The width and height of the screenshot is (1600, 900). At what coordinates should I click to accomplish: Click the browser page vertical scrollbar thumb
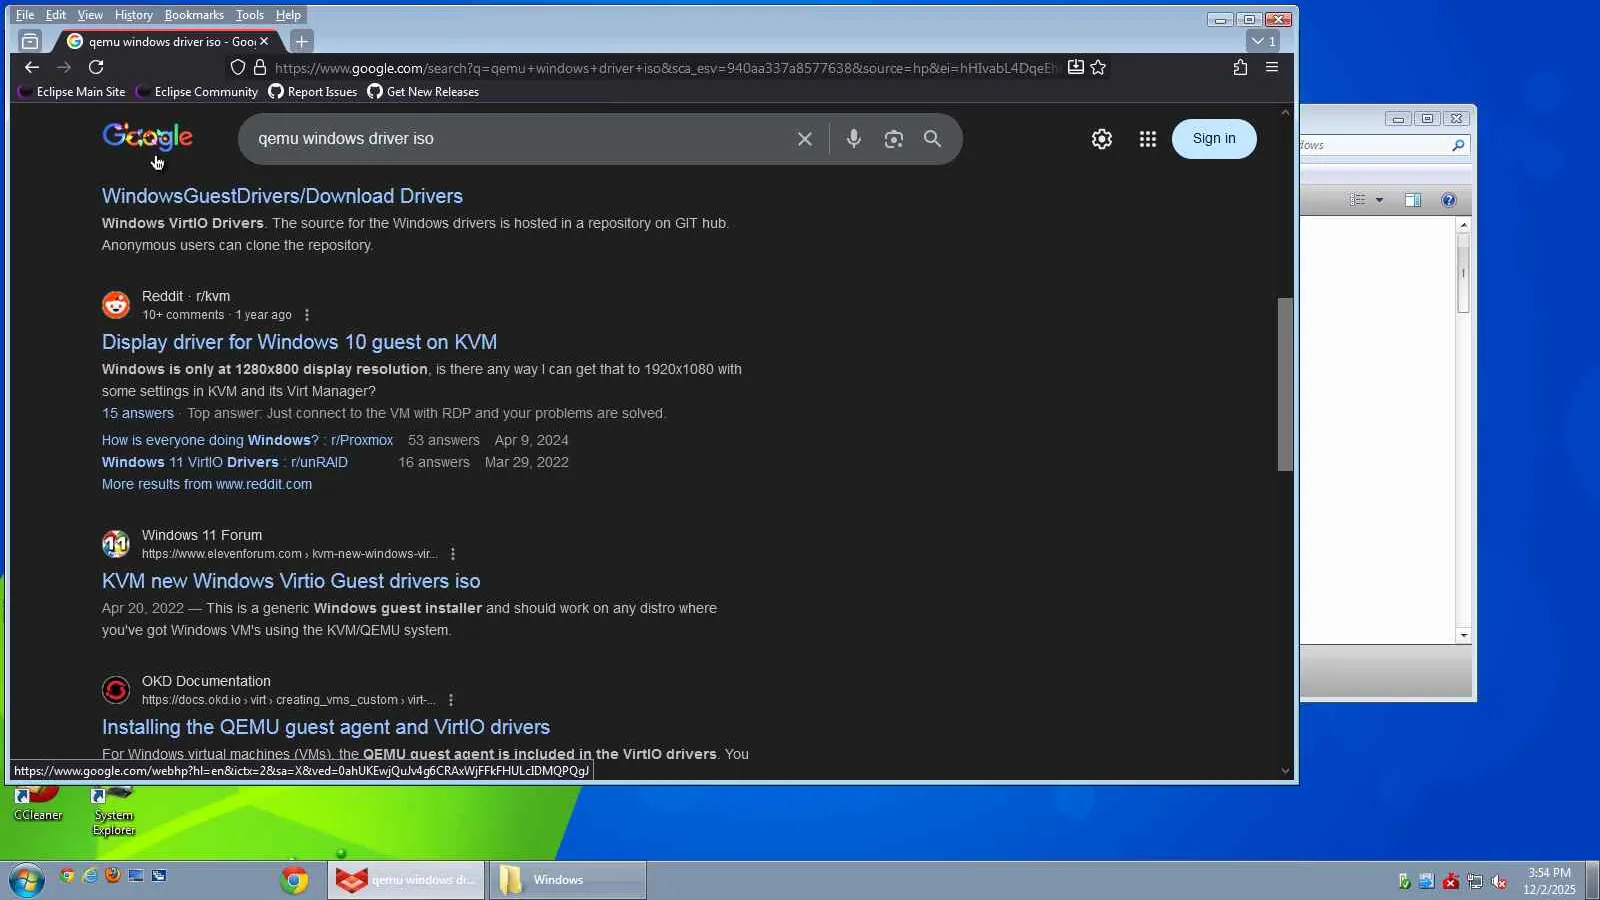click(x=1285, y=384)
